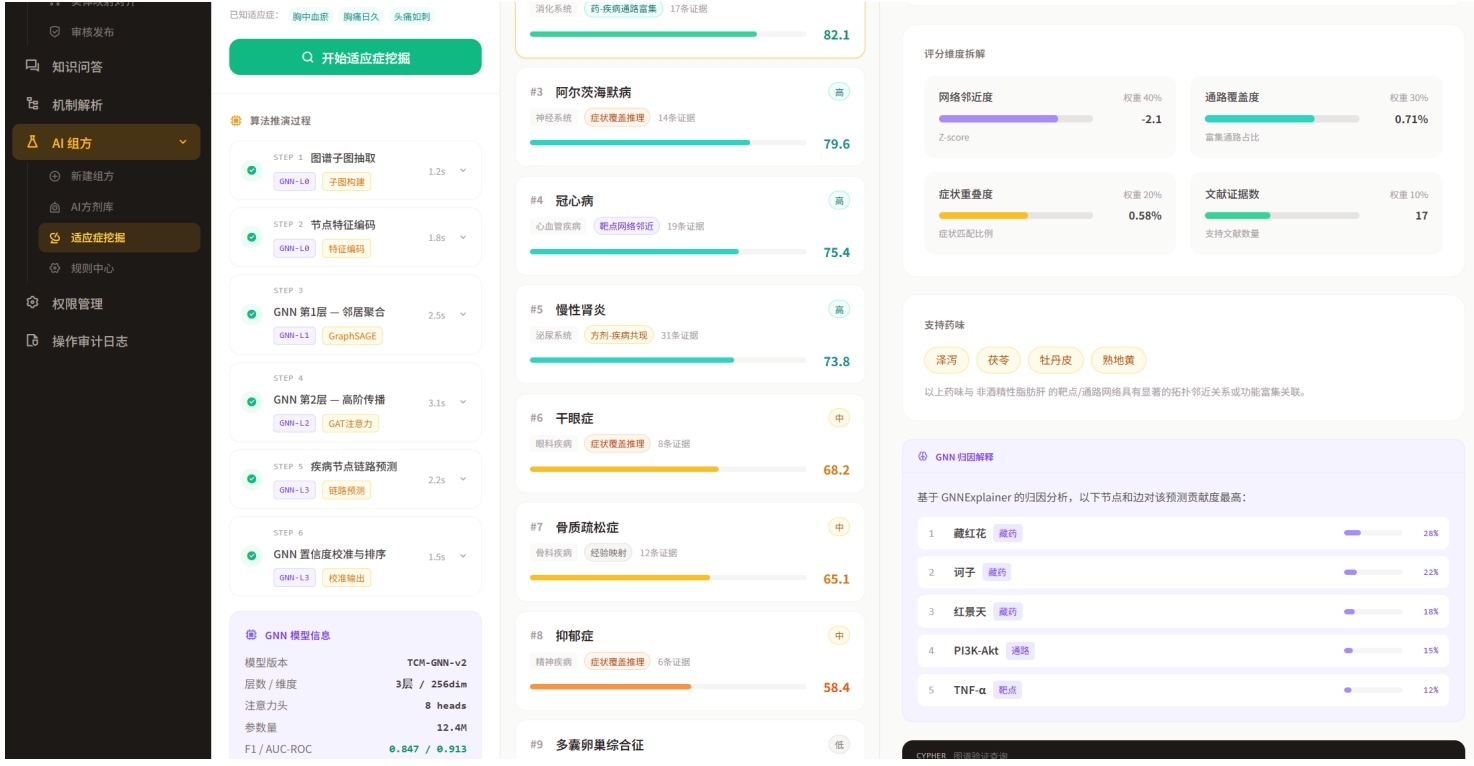
Task: Open 知识问答 in the sidebar
Action: tap(106, 67)
